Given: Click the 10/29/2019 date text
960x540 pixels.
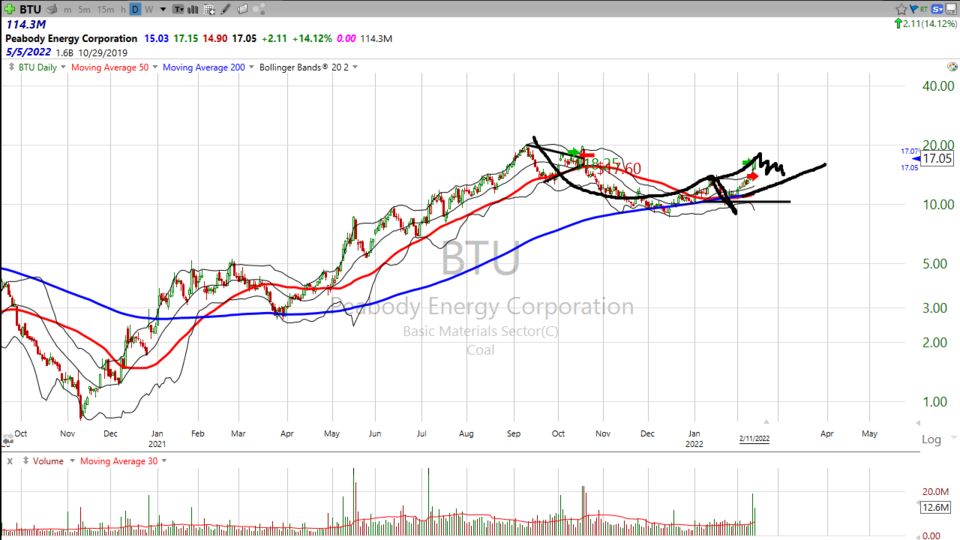Looking at the screenshot, I should click(x=102, y=53).
